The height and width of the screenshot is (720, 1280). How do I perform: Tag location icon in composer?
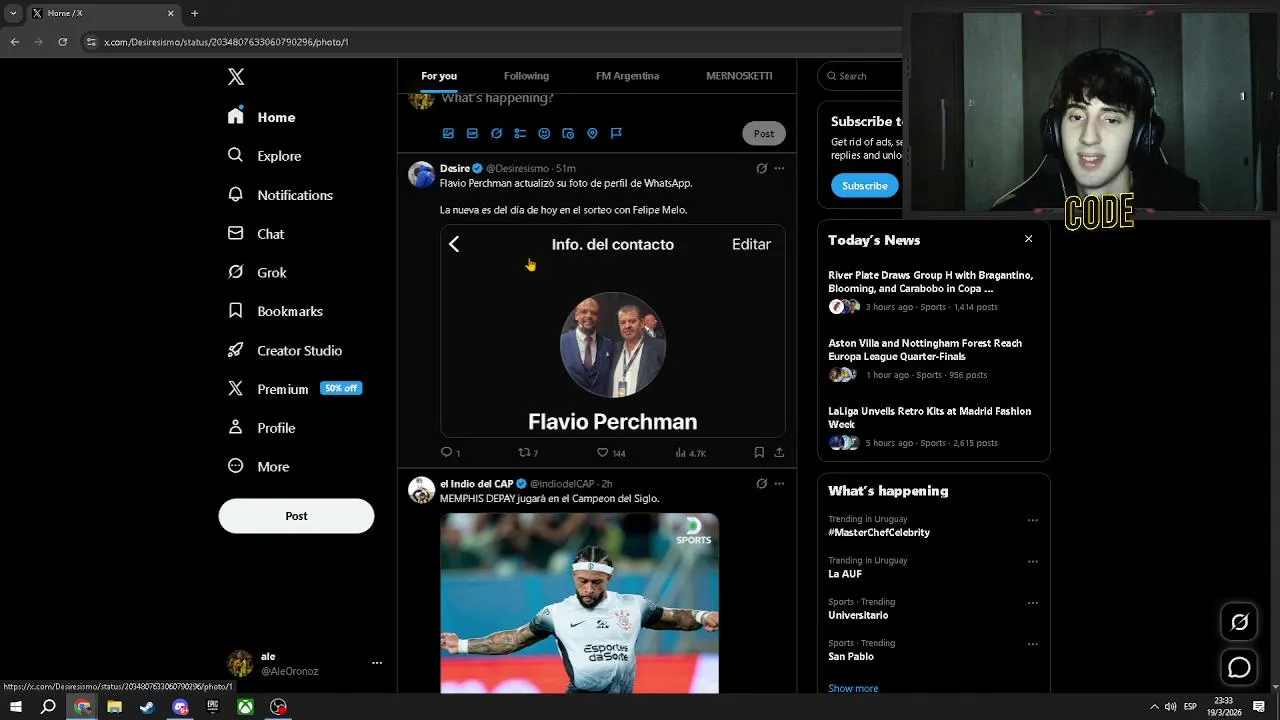592,133
